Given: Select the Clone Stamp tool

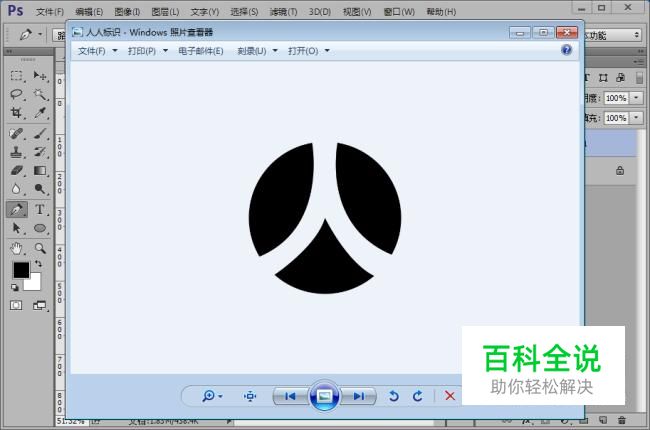Looking at the screenshot, I should tap(17, 152).
